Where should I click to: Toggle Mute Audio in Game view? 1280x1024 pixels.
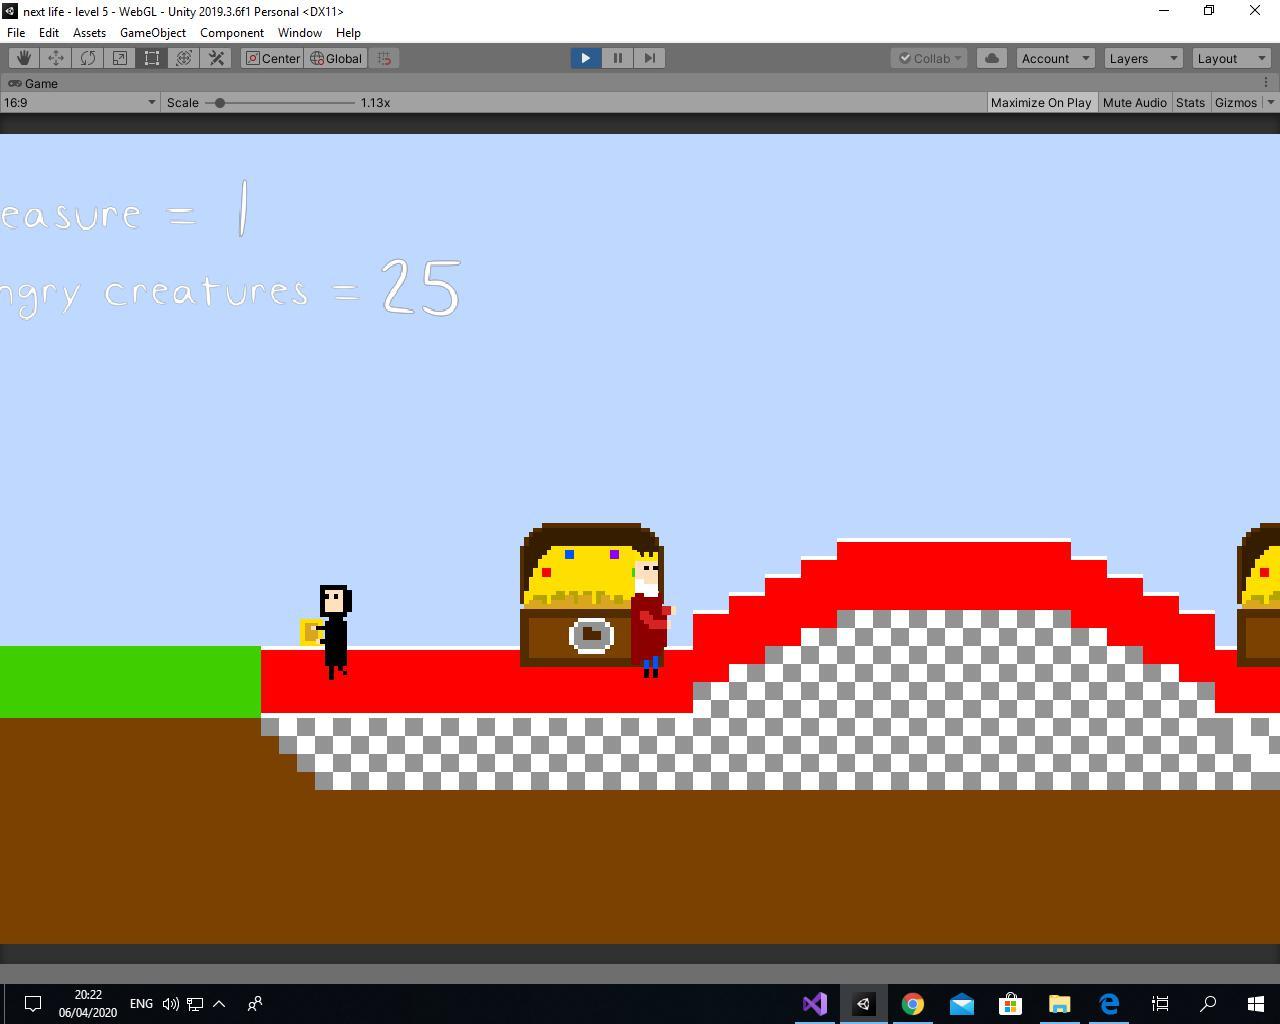(1134, 102)
